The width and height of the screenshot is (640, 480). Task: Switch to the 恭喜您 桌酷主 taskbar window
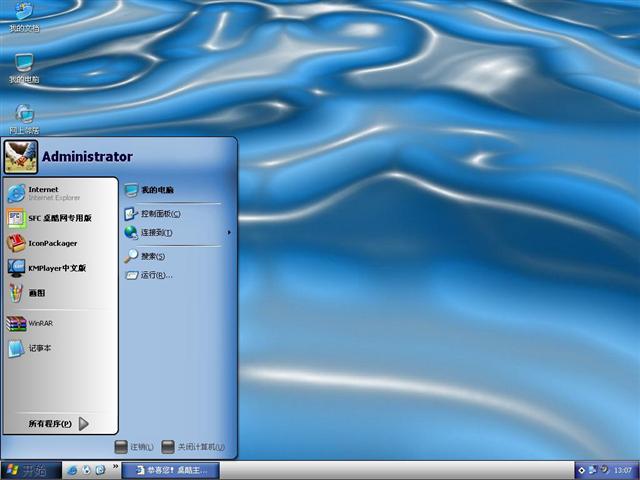pyautogui.click(x=170, y=470)
